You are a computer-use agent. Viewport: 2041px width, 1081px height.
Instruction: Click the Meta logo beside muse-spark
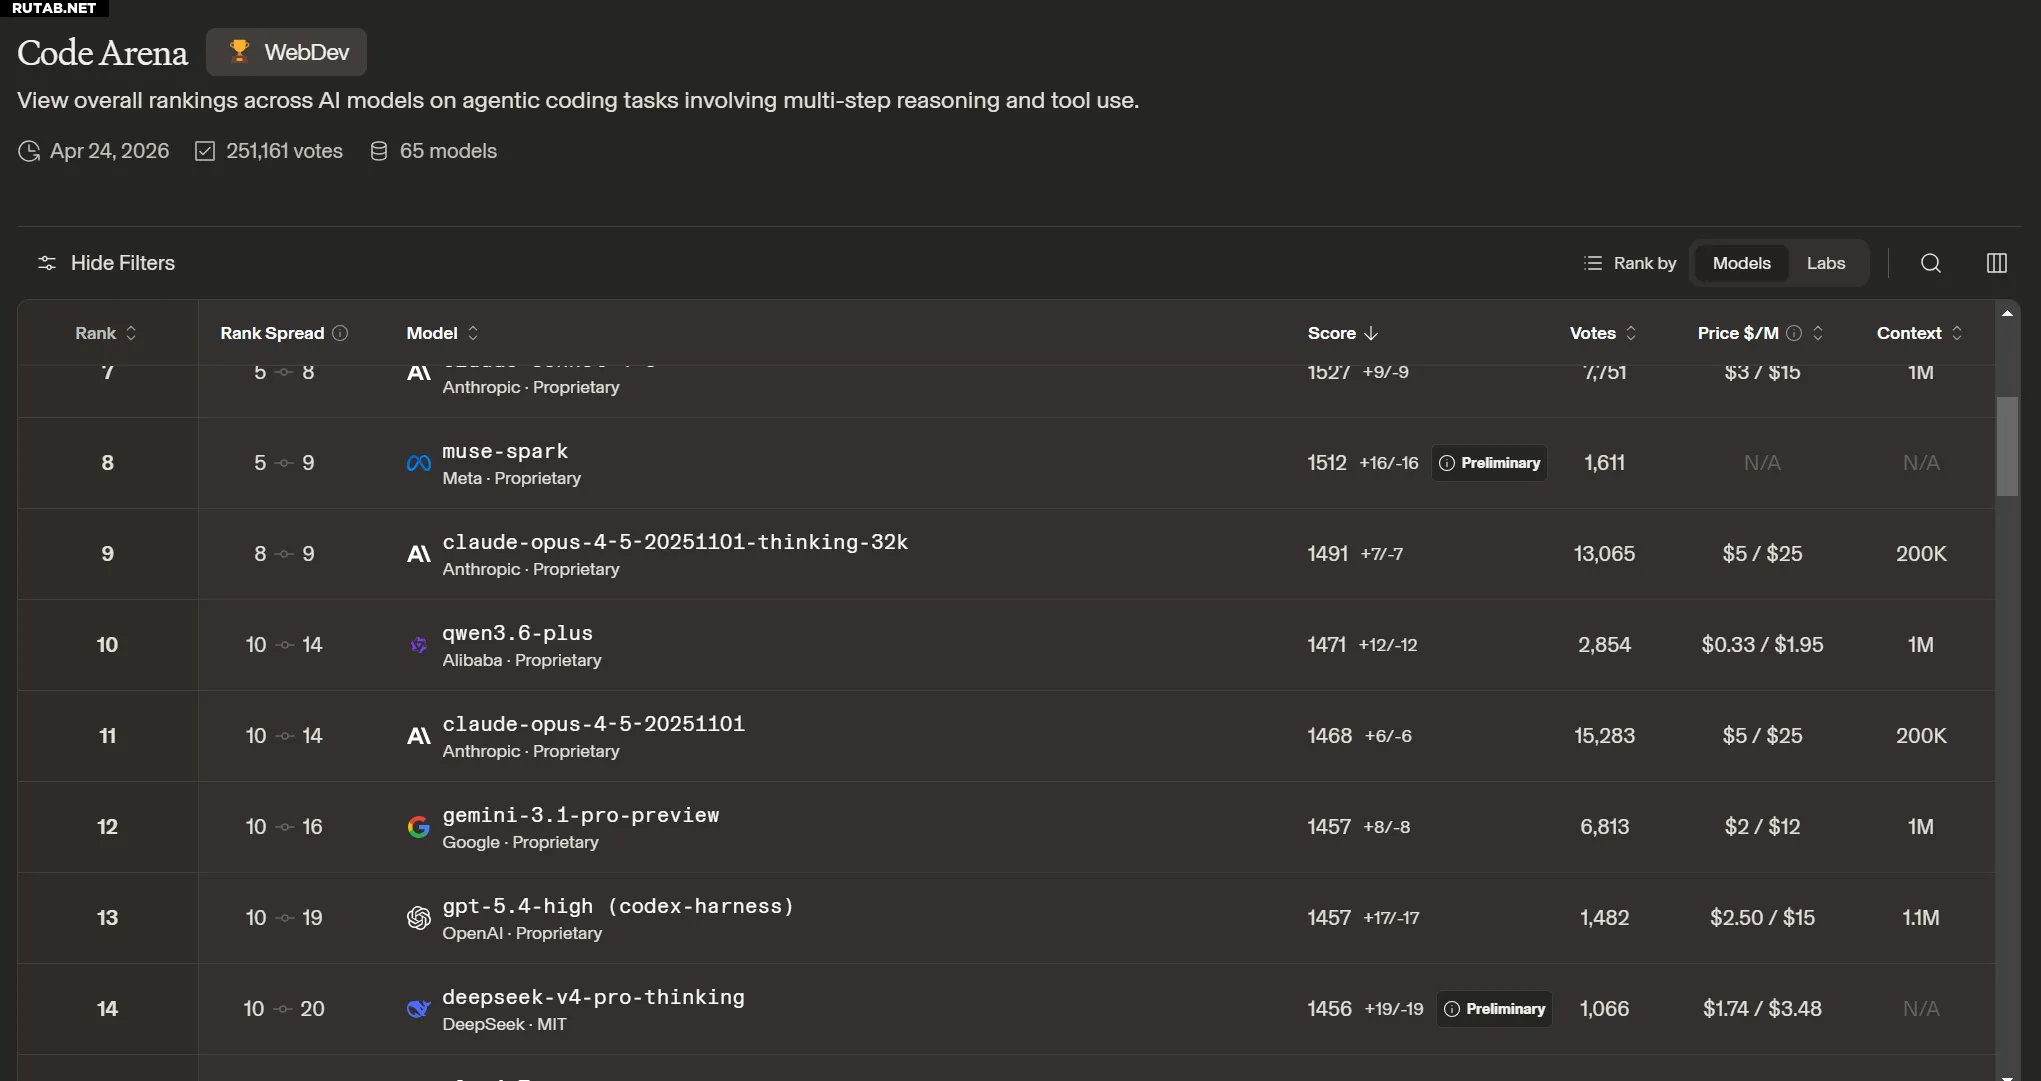click(x=418, y=463)
